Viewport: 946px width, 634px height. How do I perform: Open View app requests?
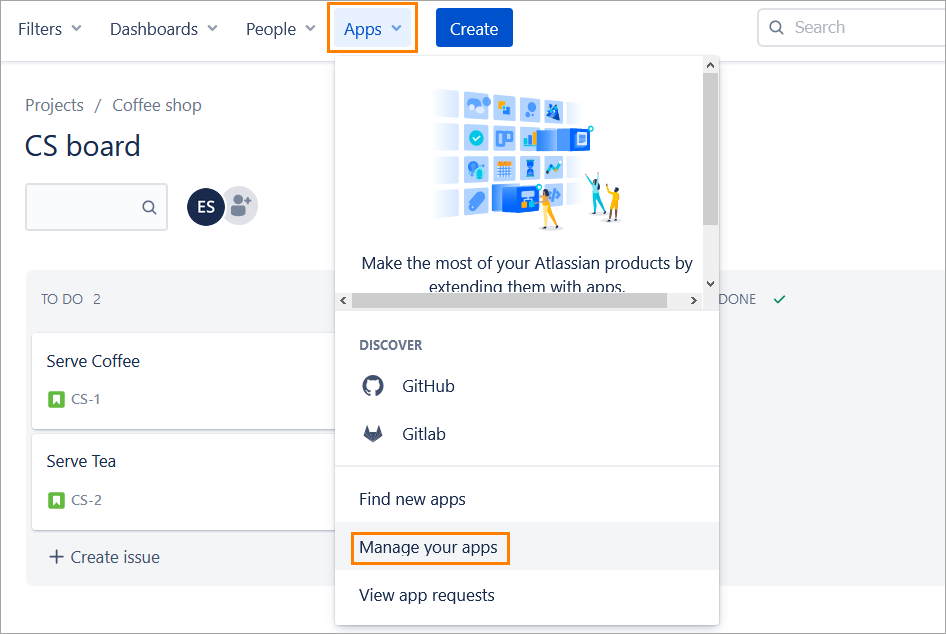[x=426, y=595]
